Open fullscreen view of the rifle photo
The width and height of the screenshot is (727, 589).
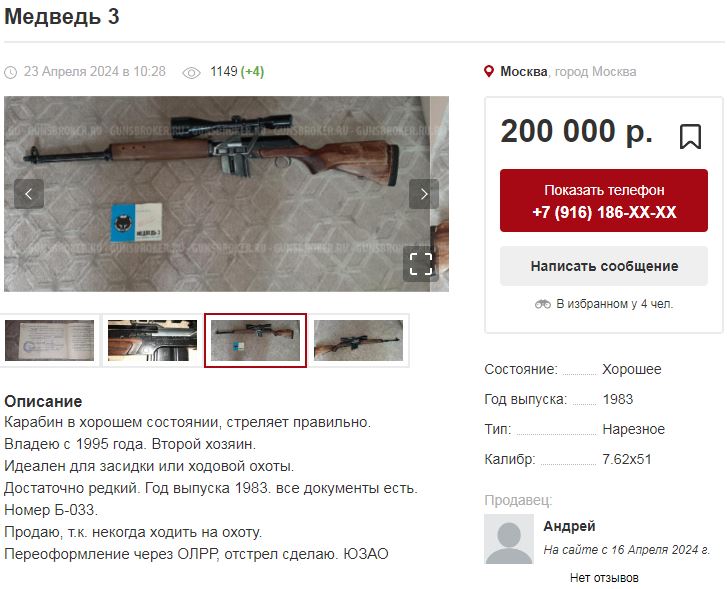pos(421,264)
